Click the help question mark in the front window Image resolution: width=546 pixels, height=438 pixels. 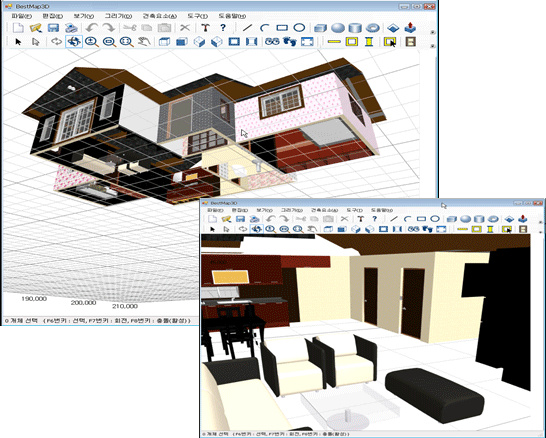click(x=374, y=219)
